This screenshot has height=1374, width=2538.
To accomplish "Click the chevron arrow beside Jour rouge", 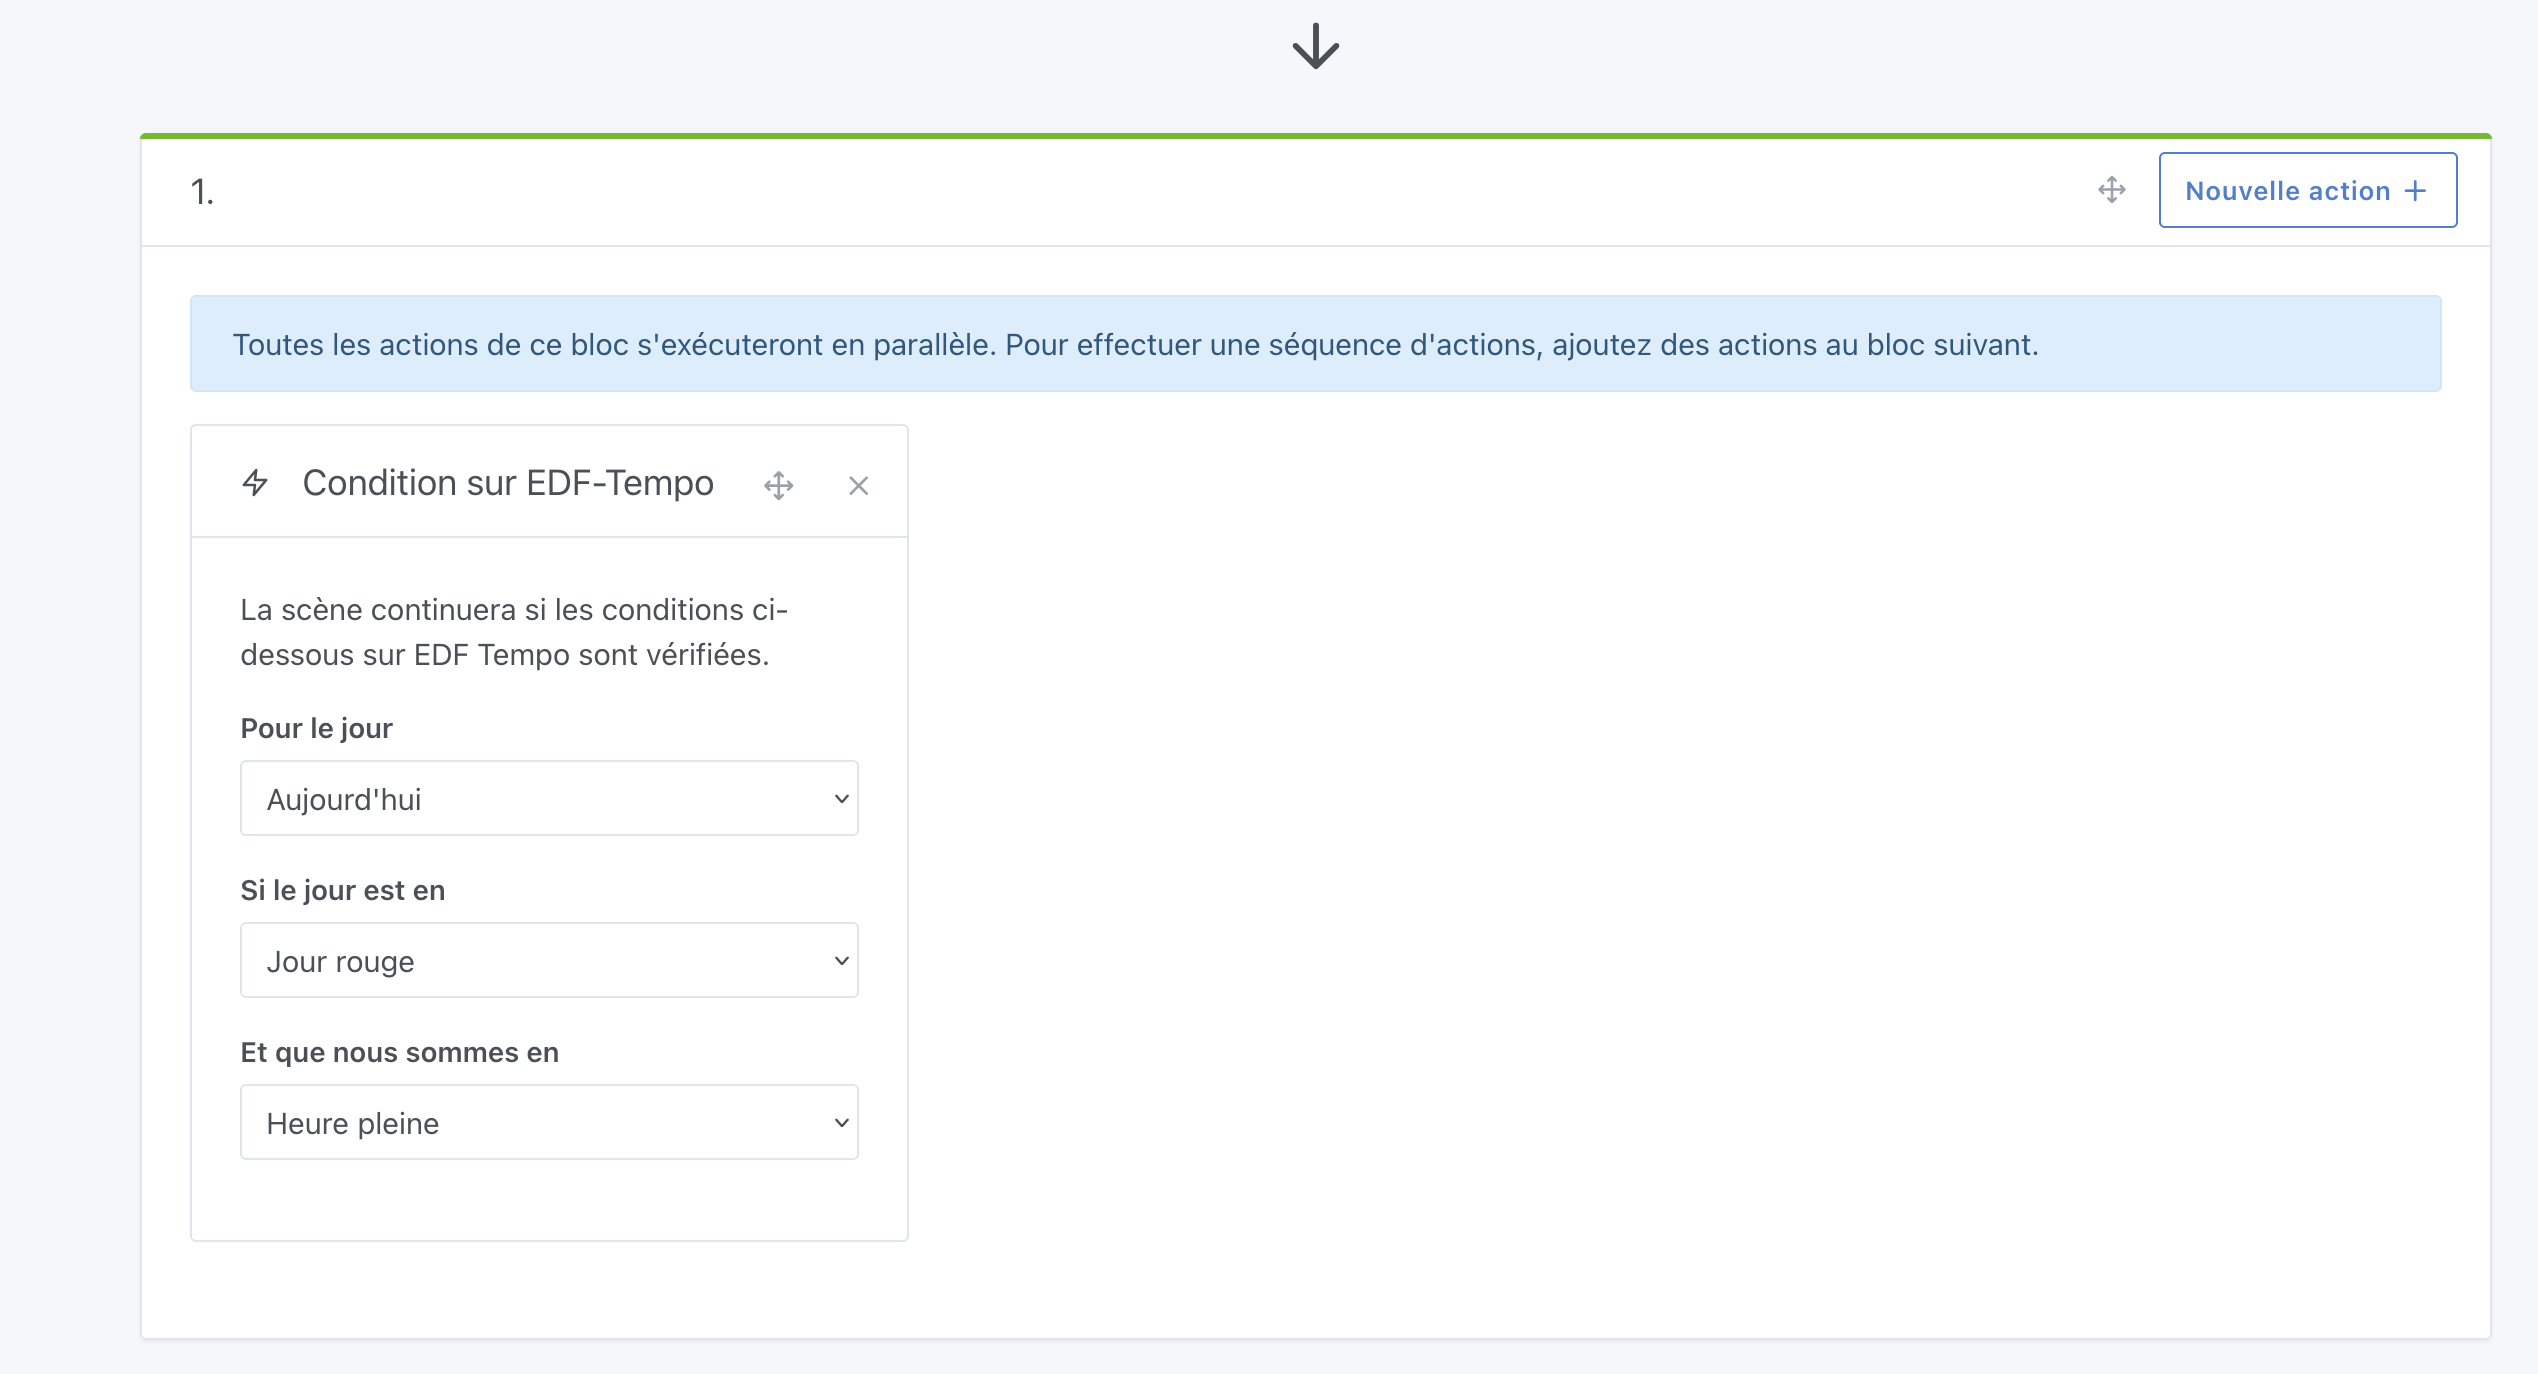I will [841, 961].
